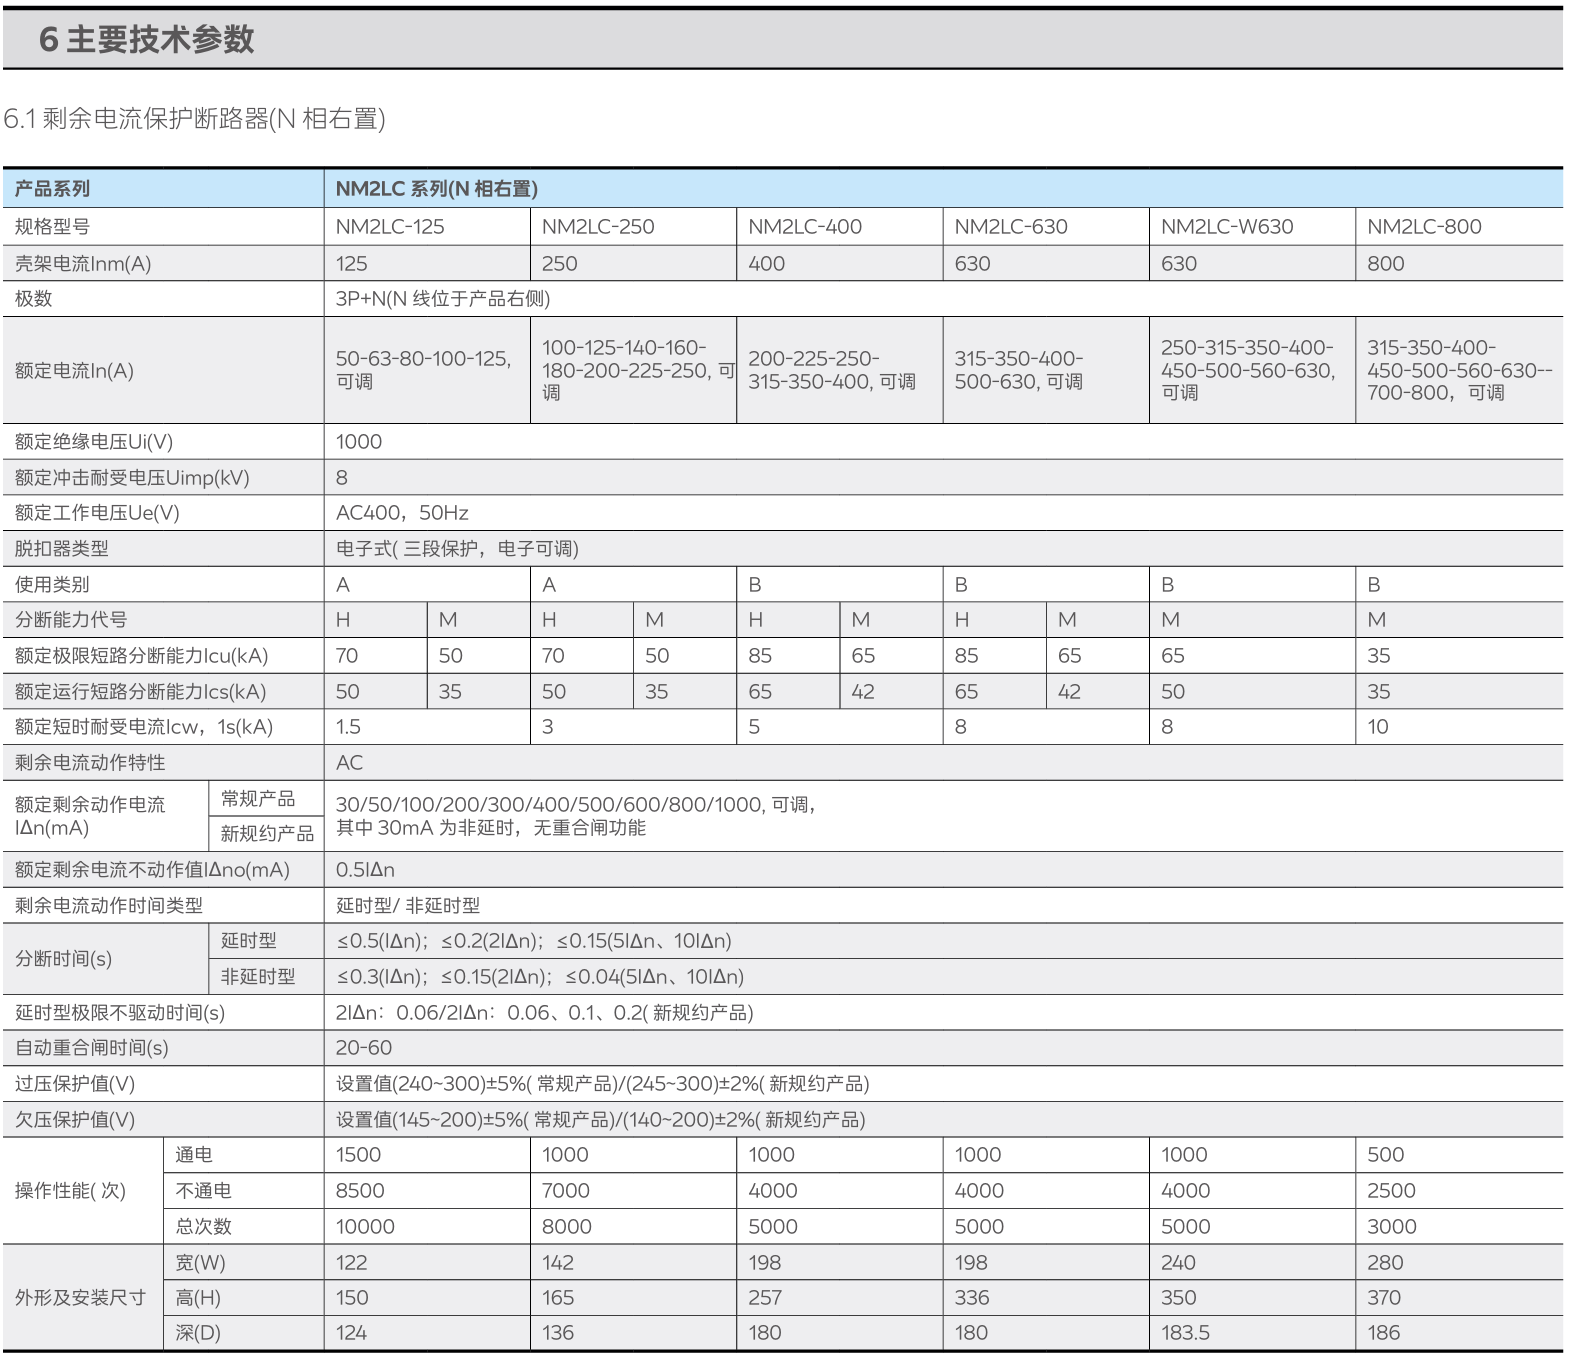Image resolution: width=1570 pixels, height=1356 pixels.
Task: Click the '30/50/100/200/300/400/500/600/800/1000, 可调' text
Action: pyautogui.click(x=576, y=805)
